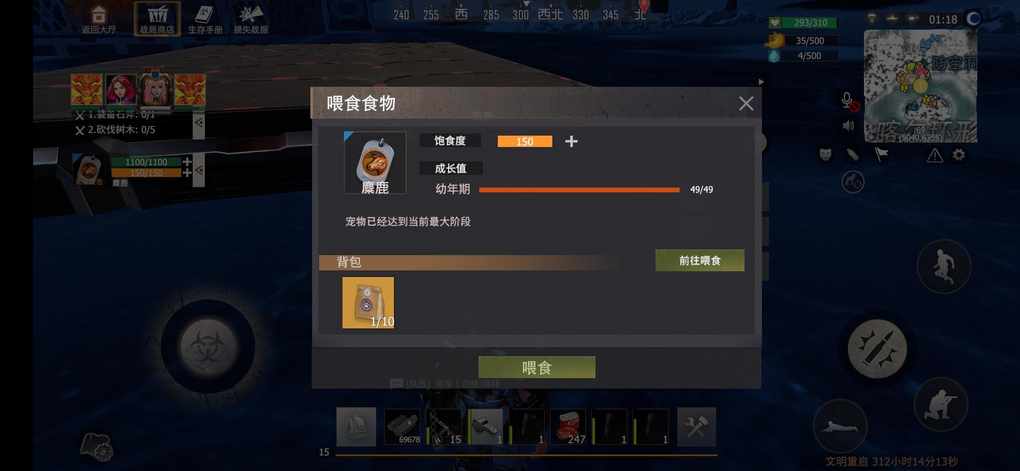Tap the prone stance icon
Viewport: 1020px width, 471px height.
[x=840, y=425]
